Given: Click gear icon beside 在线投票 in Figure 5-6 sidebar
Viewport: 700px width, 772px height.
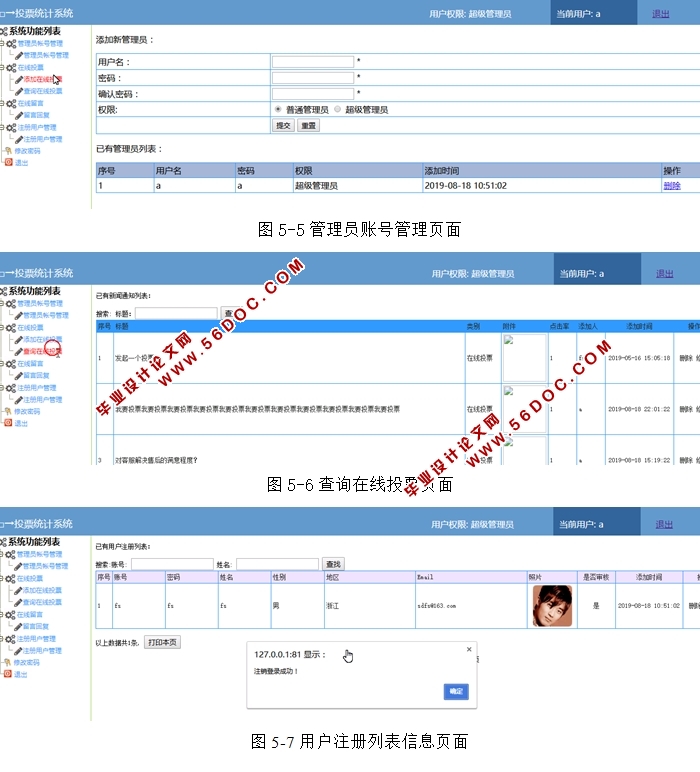Looking at the screenshot, I should coord(11,328).
